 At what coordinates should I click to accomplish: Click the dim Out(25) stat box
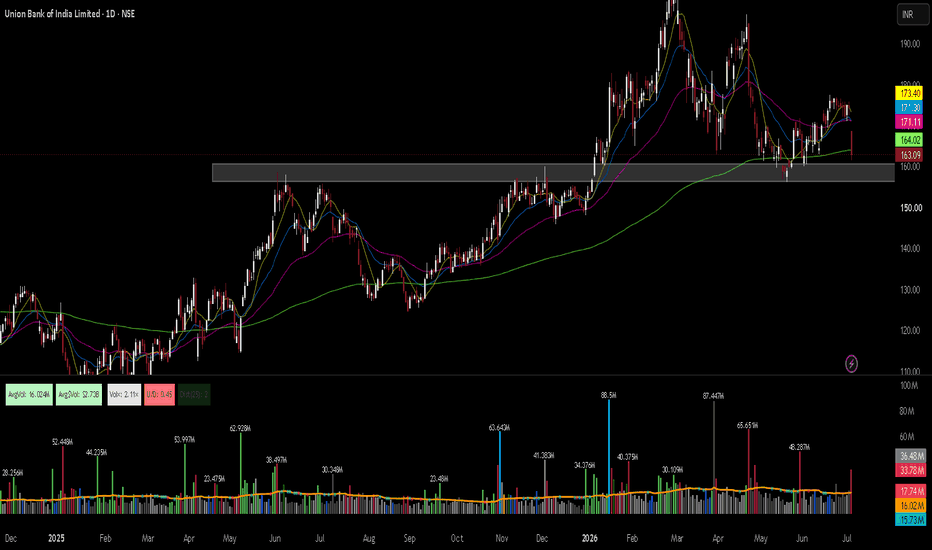click(x=194, y=395)
